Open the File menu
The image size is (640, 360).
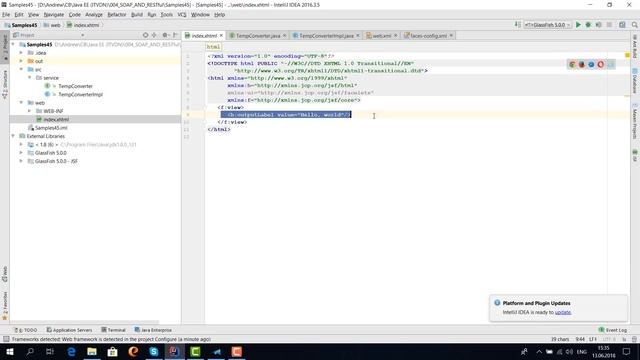coord(6,15)
